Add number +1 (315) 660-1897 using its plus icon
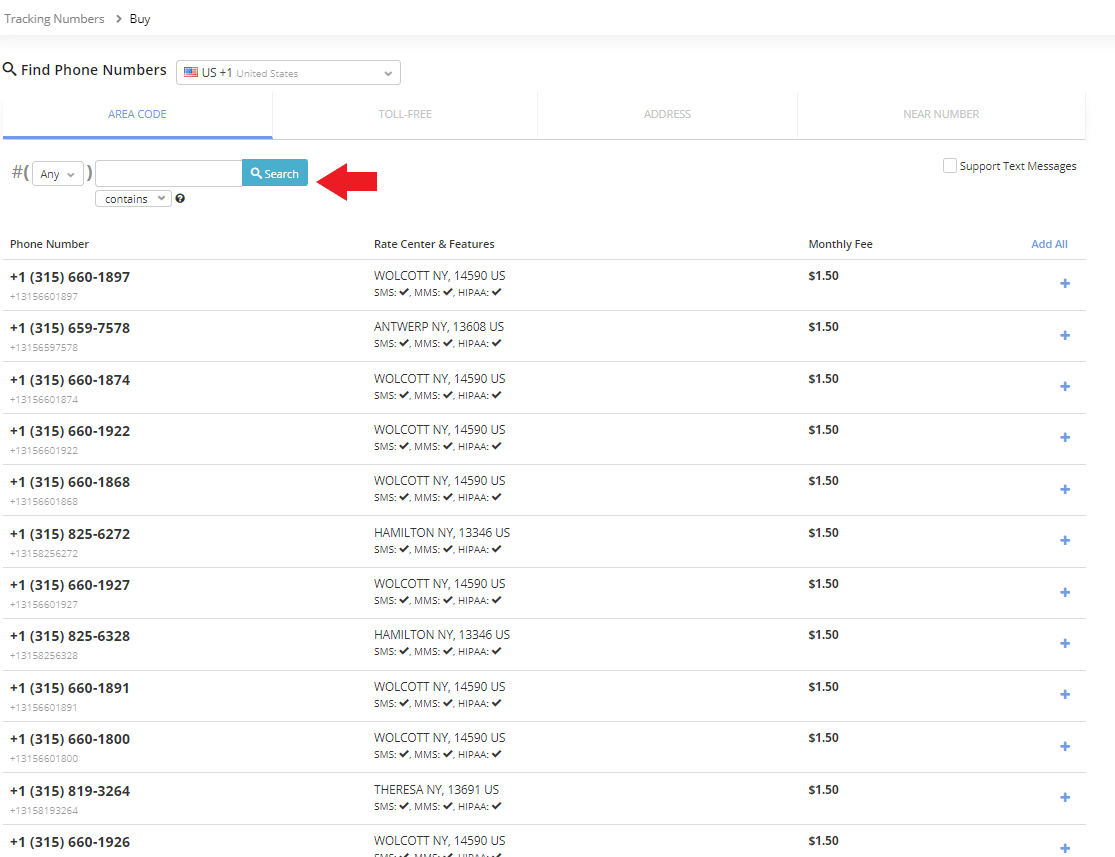Screen dimensions: 1115x857 pyautogui.click(x=1065, y=284)
